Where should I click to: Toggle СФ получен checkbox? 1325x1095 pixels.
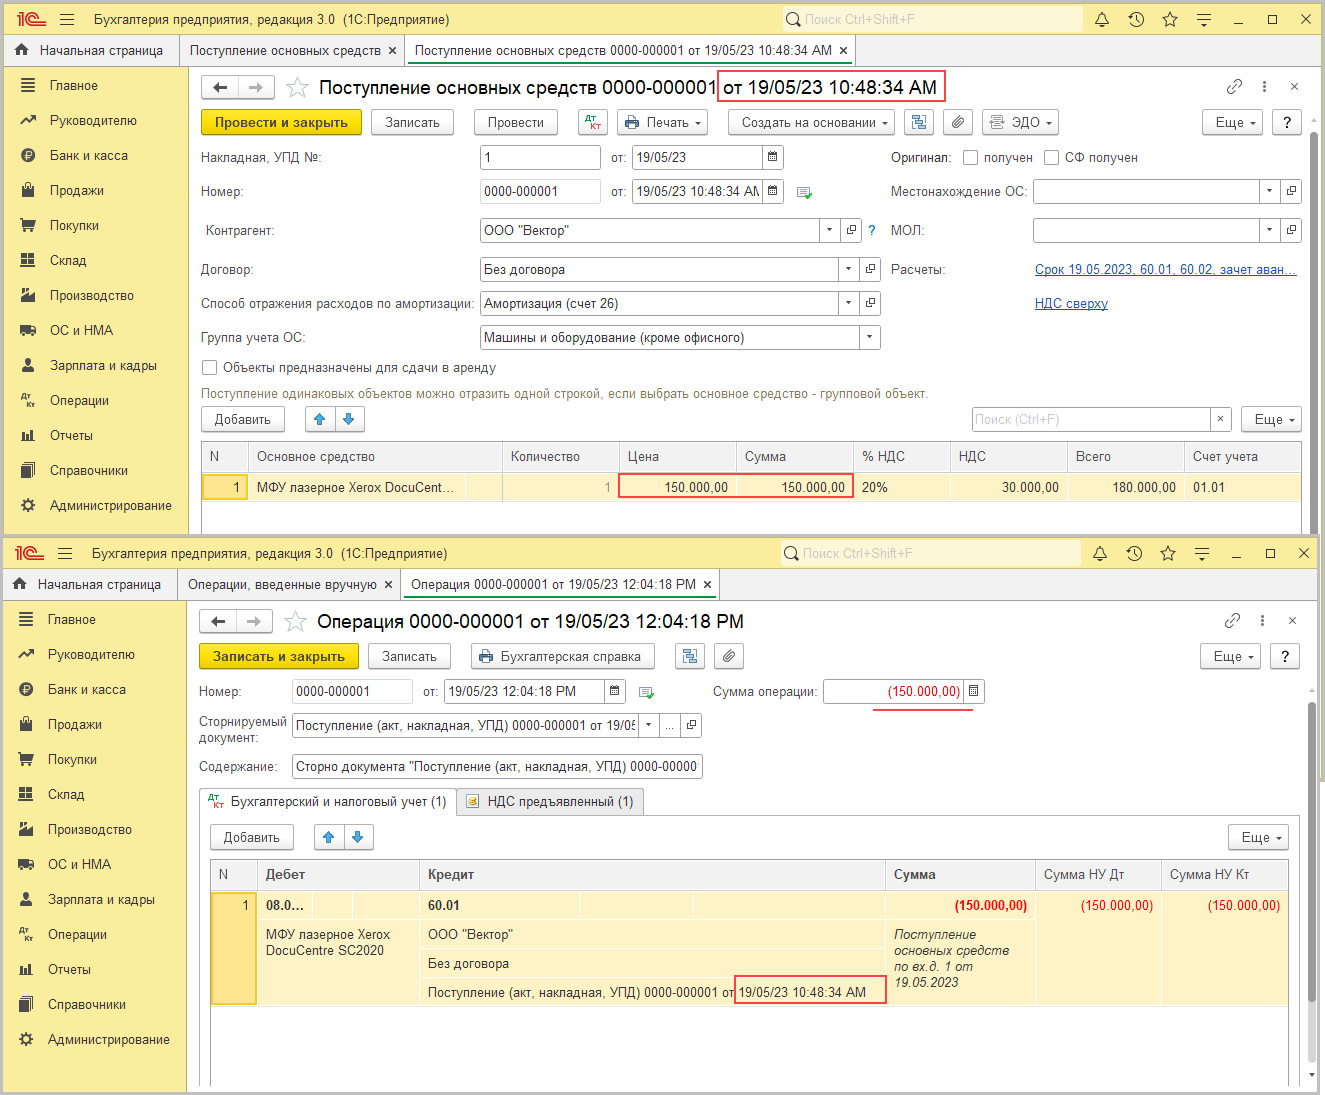click(x=1051, y=157)
